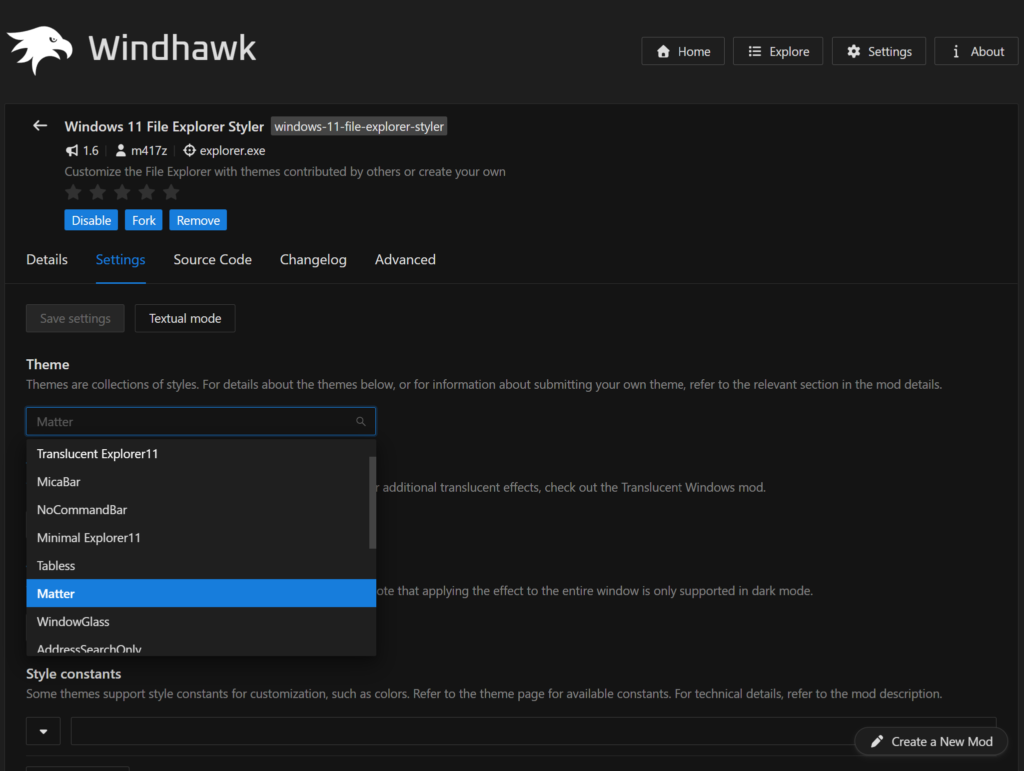Switch to the Details tab
This screenshot has height=771, width=1024.
[x=47, y=259]
